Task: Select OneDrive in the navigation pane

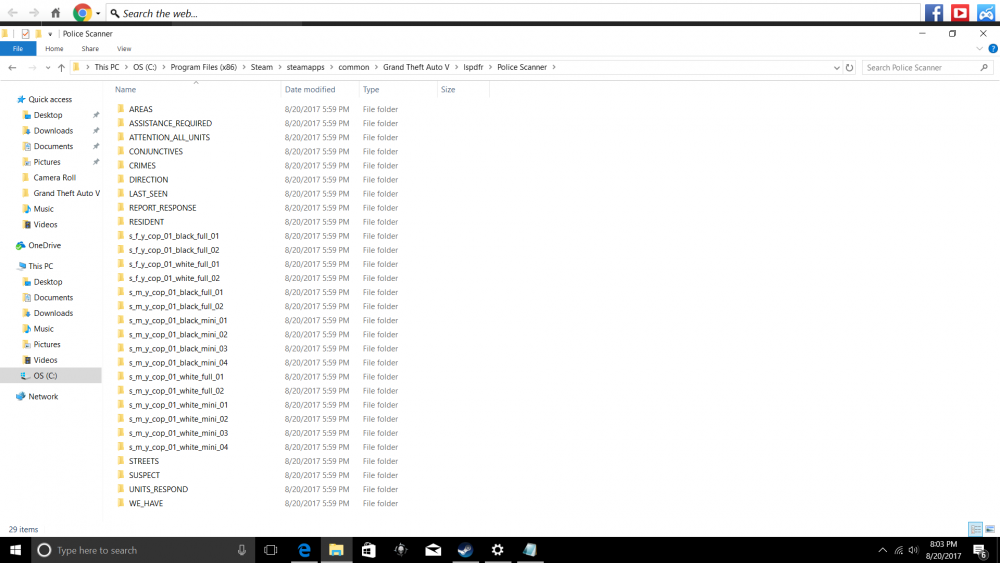Action: pos(45,245)
